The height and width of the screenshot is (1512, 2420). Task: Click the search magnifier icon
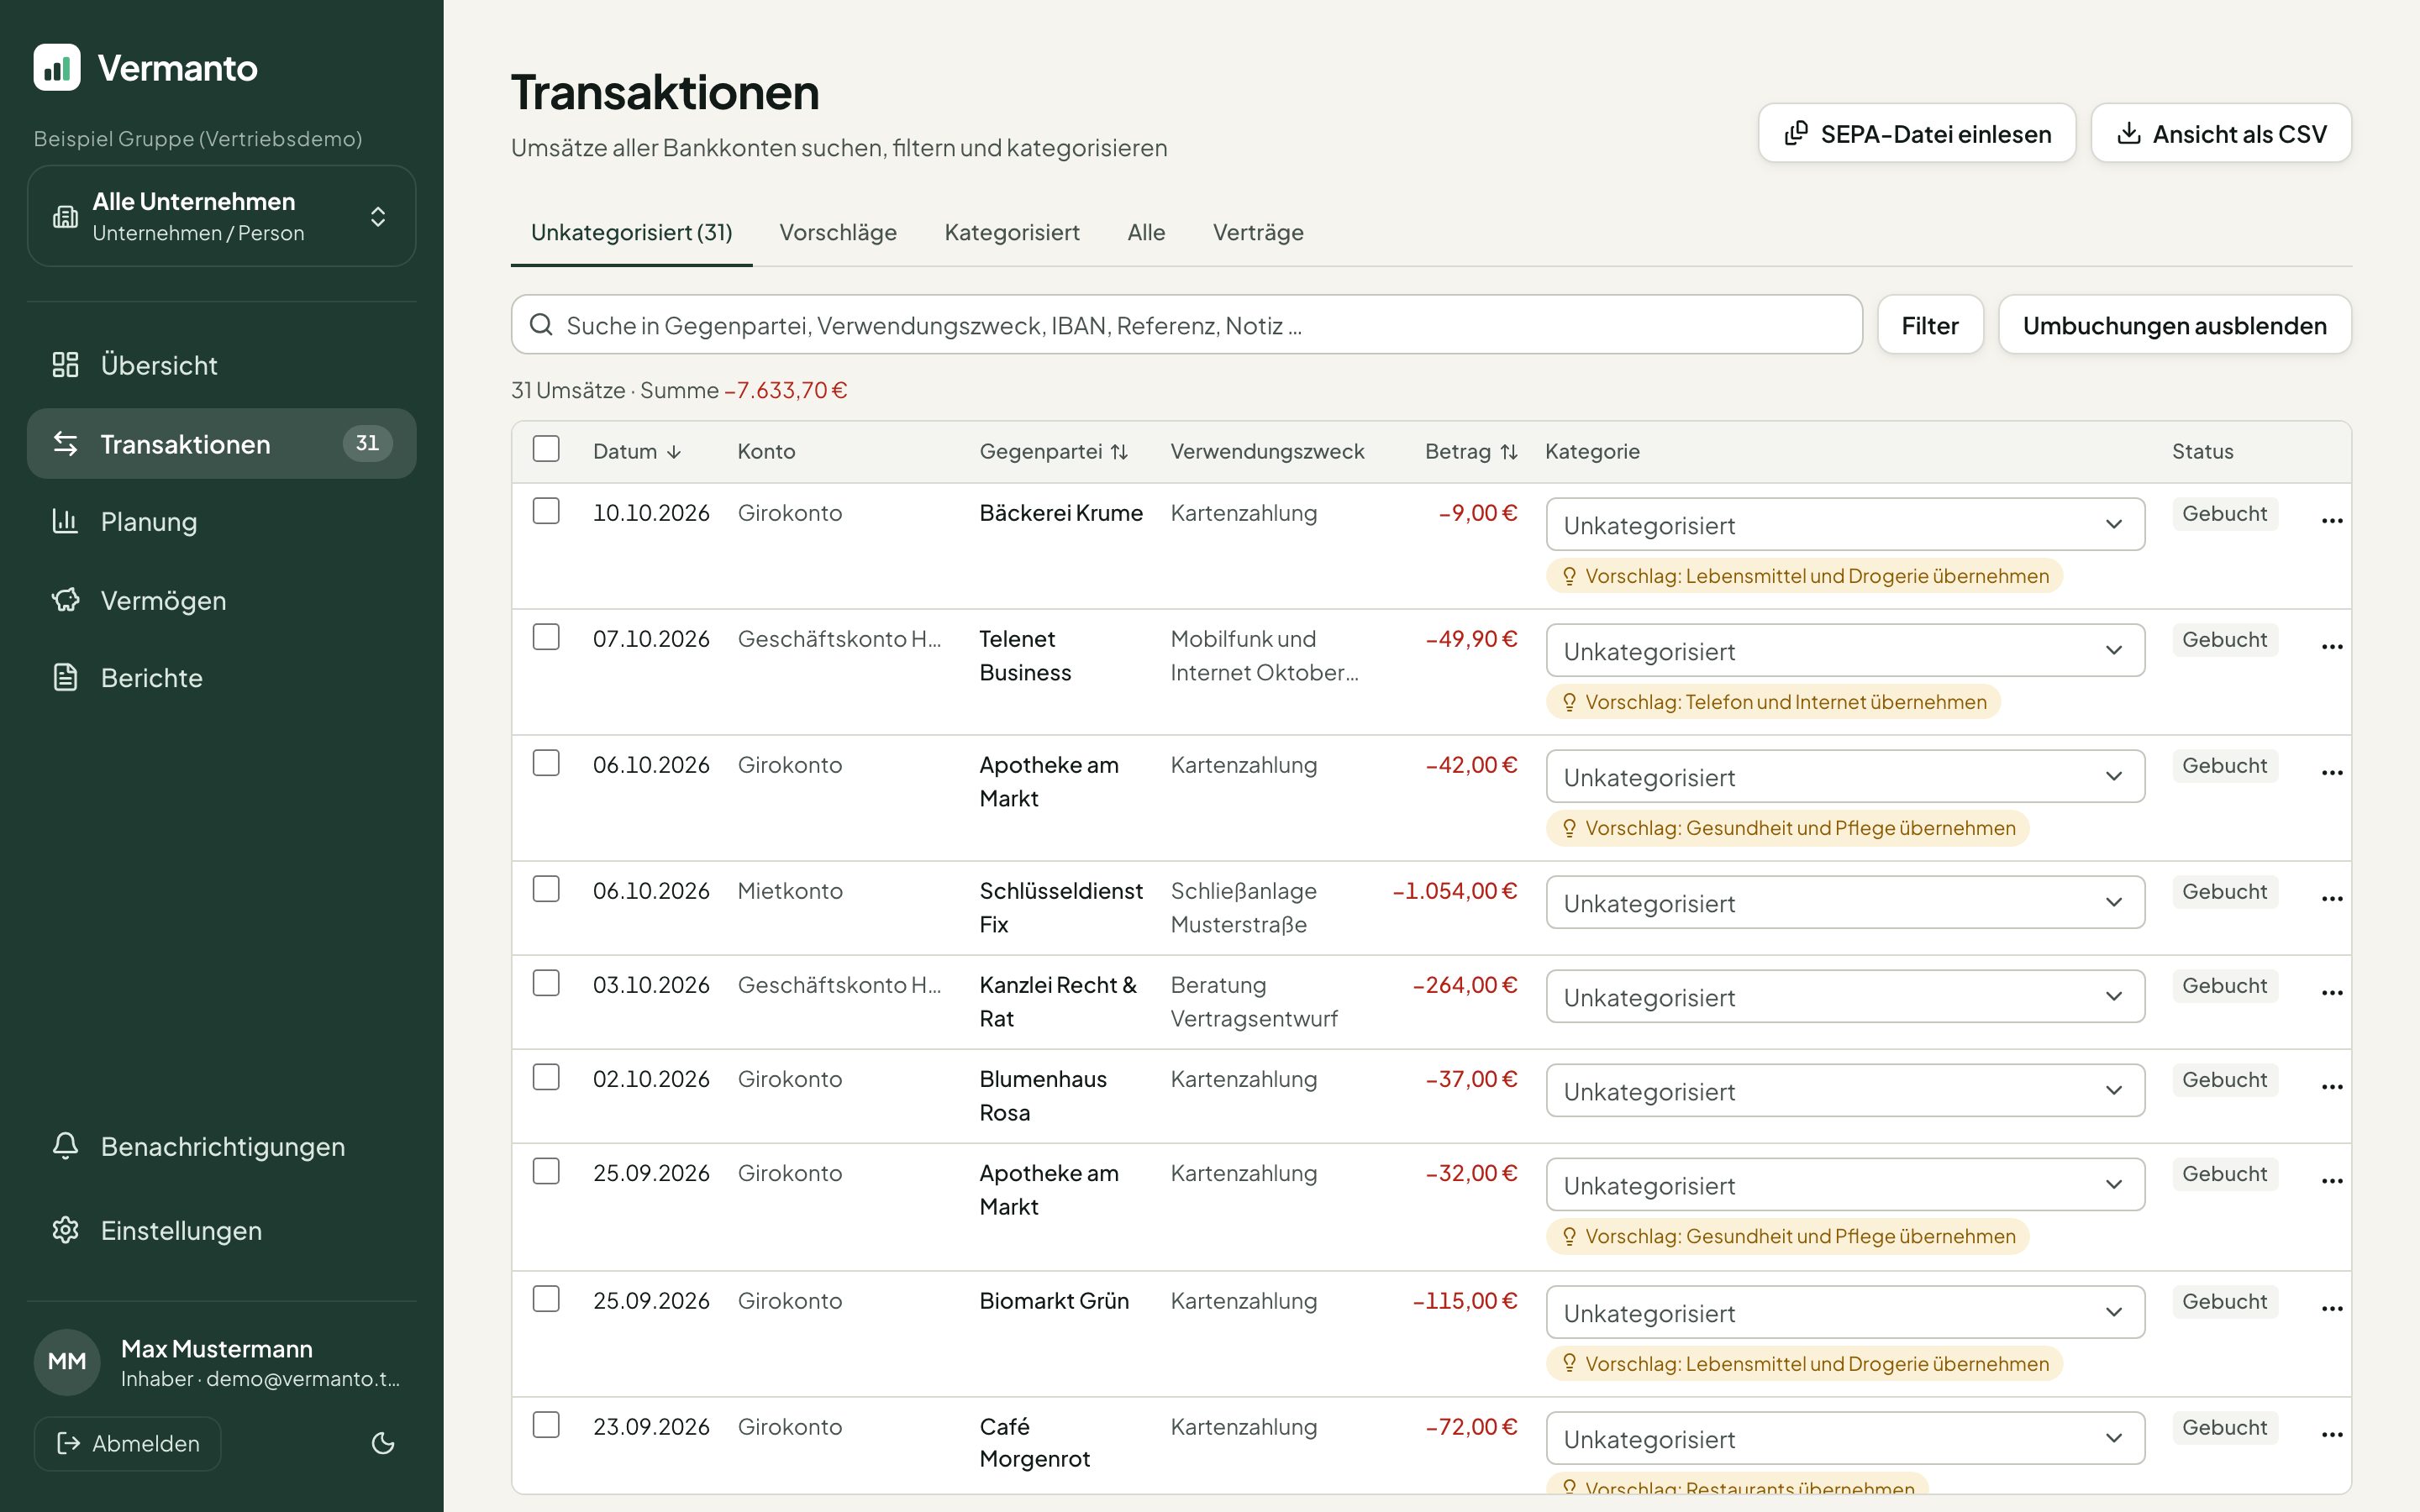coord(541,325)
